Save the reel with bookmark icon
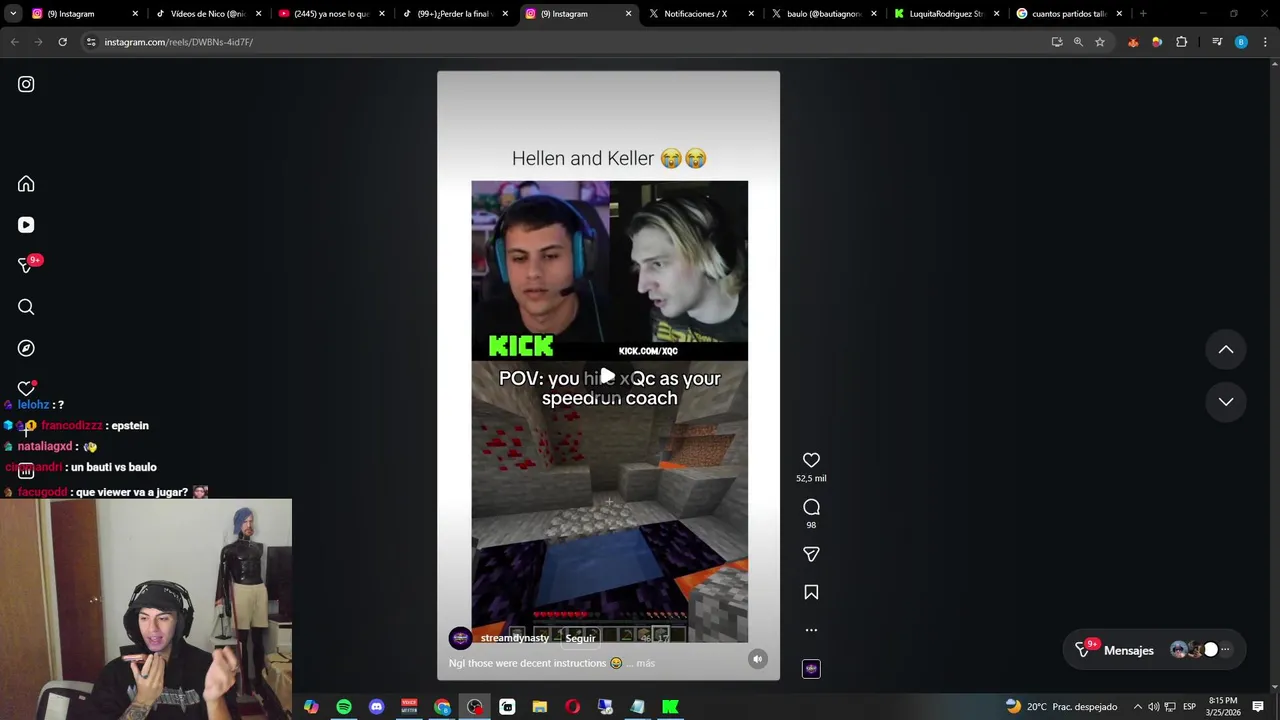Image resolution: width=1280 pixels, height=720 pixels. pos(811,592)
